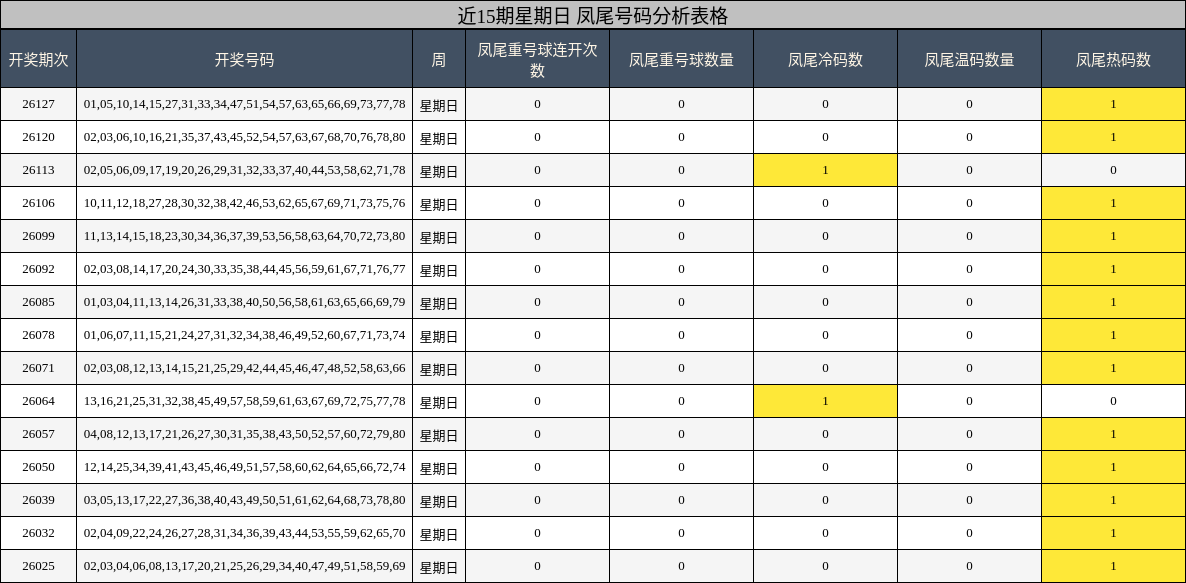Select draw period 26050
The image size is (1186, 583).
click(x=39, y=467)
